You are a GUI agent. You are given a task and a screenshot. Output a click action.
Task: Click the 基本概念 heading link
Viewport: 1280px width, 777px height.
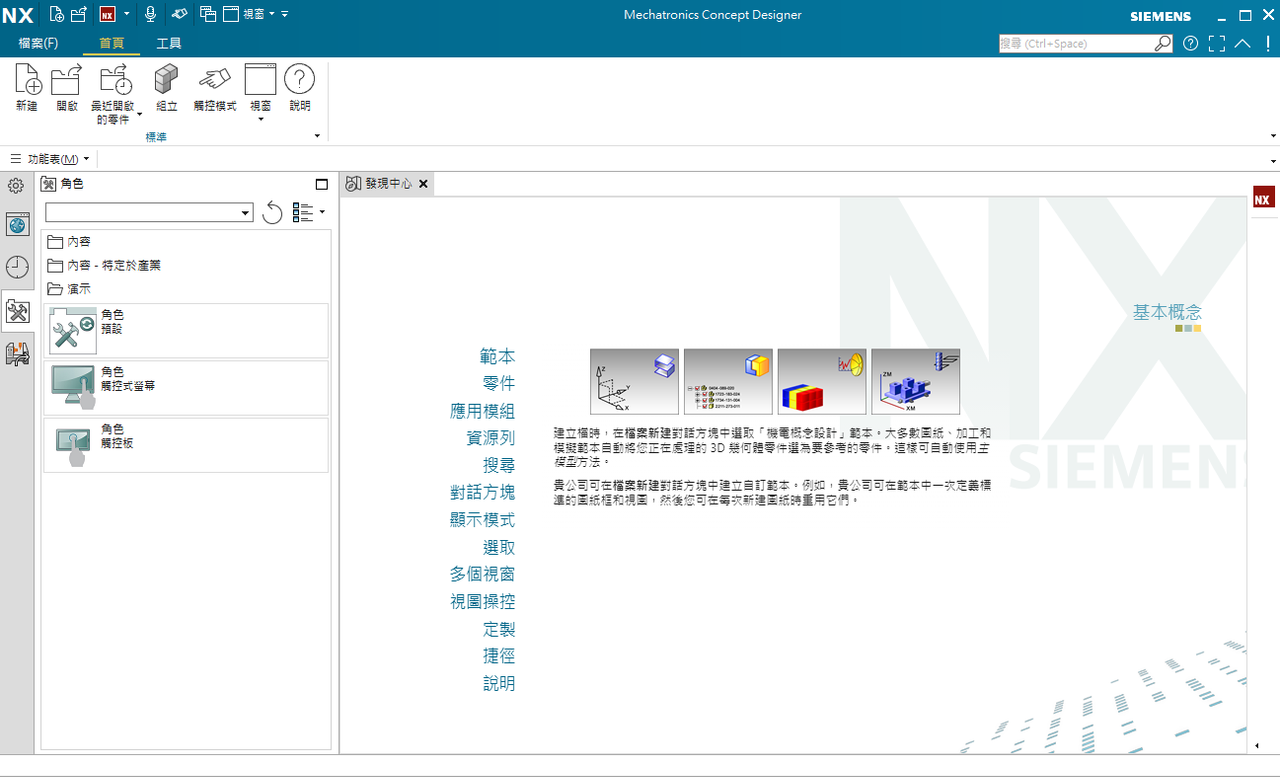click(x=1167, y=312)
